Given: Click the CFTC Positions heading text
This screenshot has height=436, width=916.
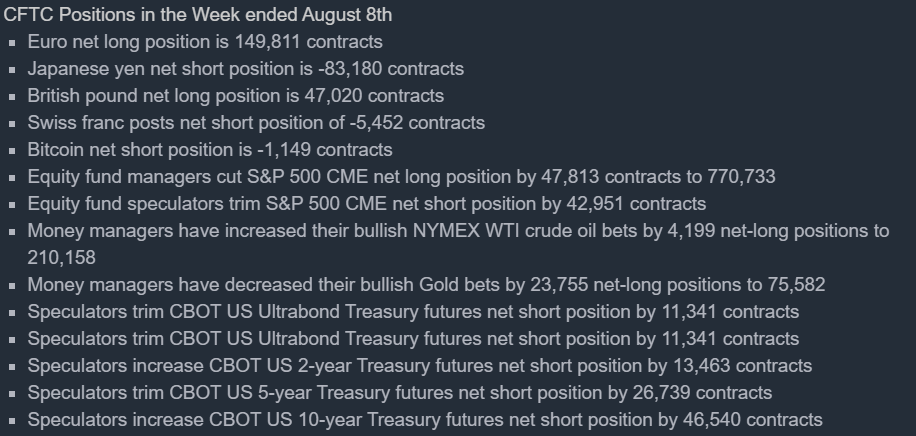Looking at the screenshot, I should (x=198, y=15).
